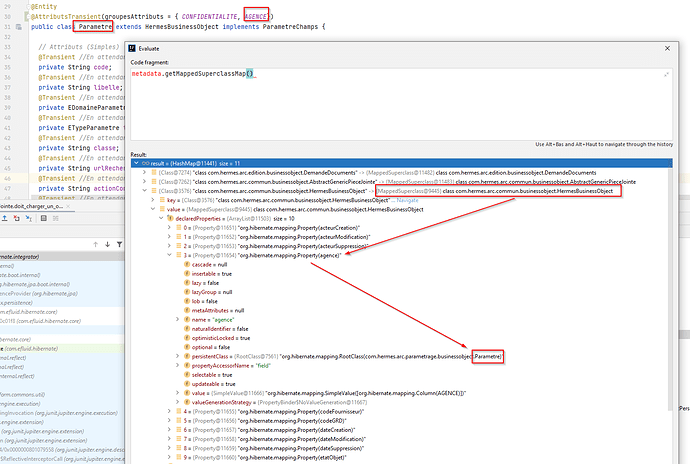Expand the valueGenerationStrategy field
The height and width of the screenshot is (464, 690).
coord(178,402)
